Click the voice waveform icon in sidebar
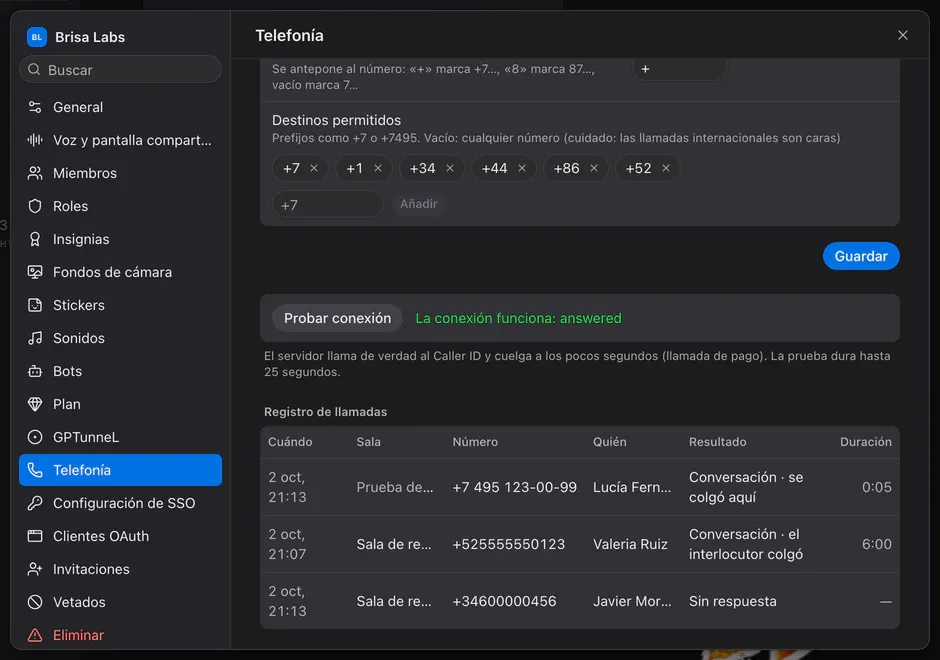This screenshot has height=660, width=940. point(35,140)
